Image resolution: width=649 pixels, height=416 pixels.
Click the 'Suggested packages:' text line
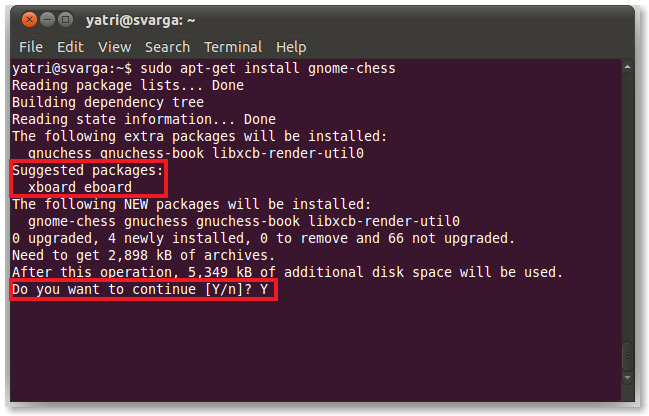(x=86, y=170)
